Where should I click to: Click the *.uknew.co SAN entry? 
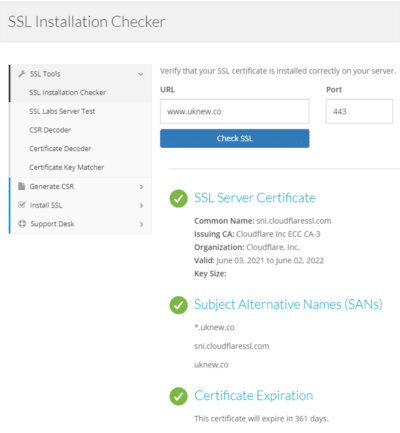[x=214, y=327]
